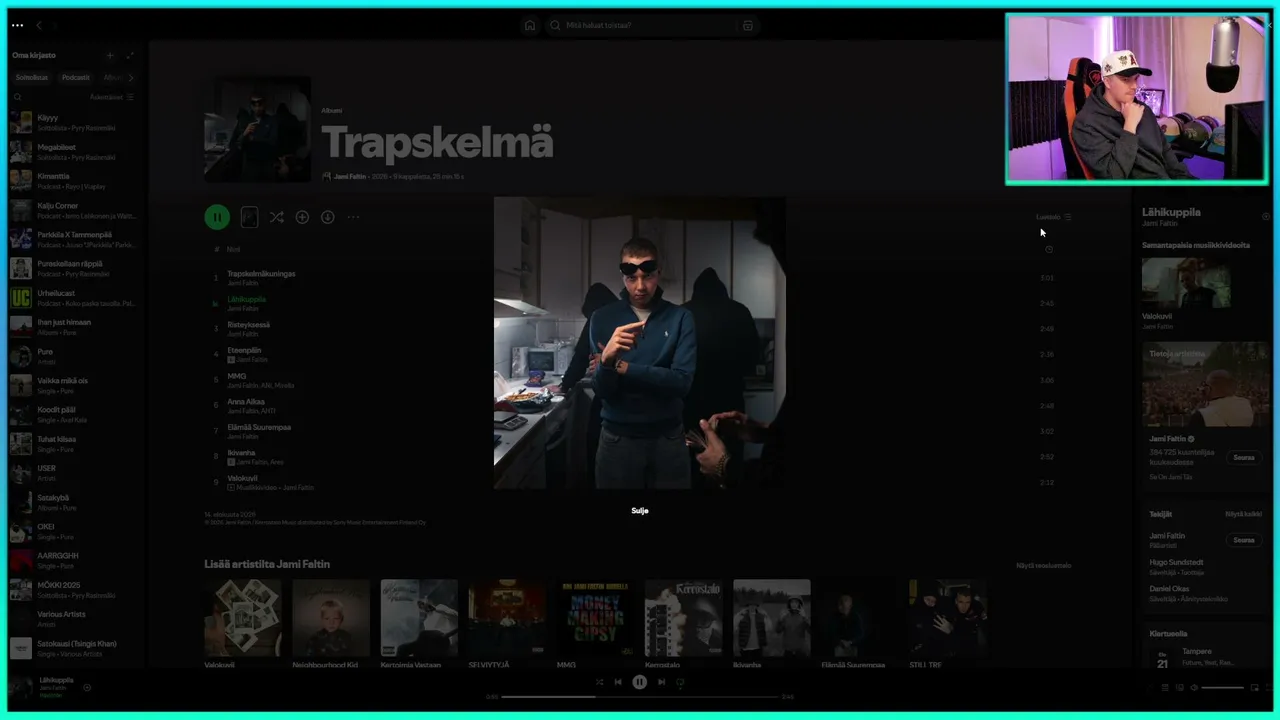The height and width of the screenshot is (720, 1280).
Task: Open the Neighbourhood Kid album card
Action: pos(331,624)
